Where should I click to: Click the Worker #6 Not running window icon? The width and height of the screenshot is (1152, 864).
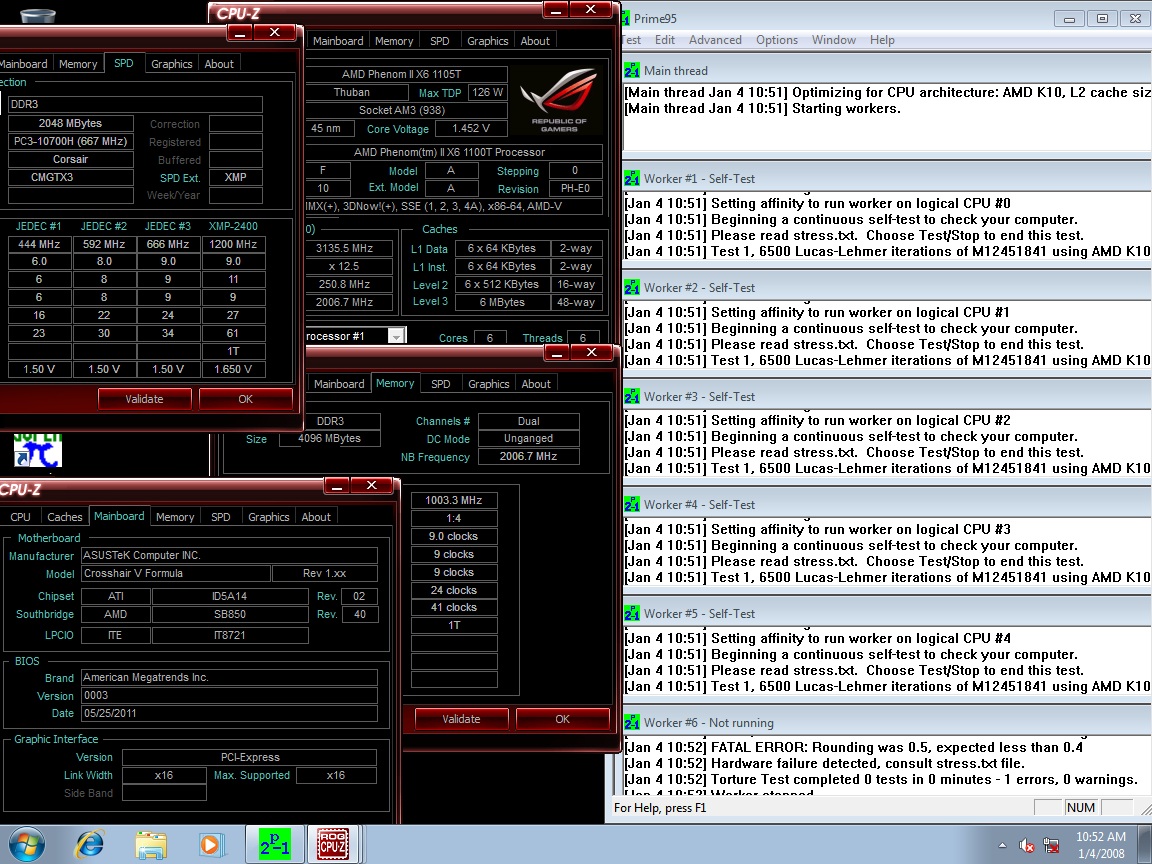(631, 722)
